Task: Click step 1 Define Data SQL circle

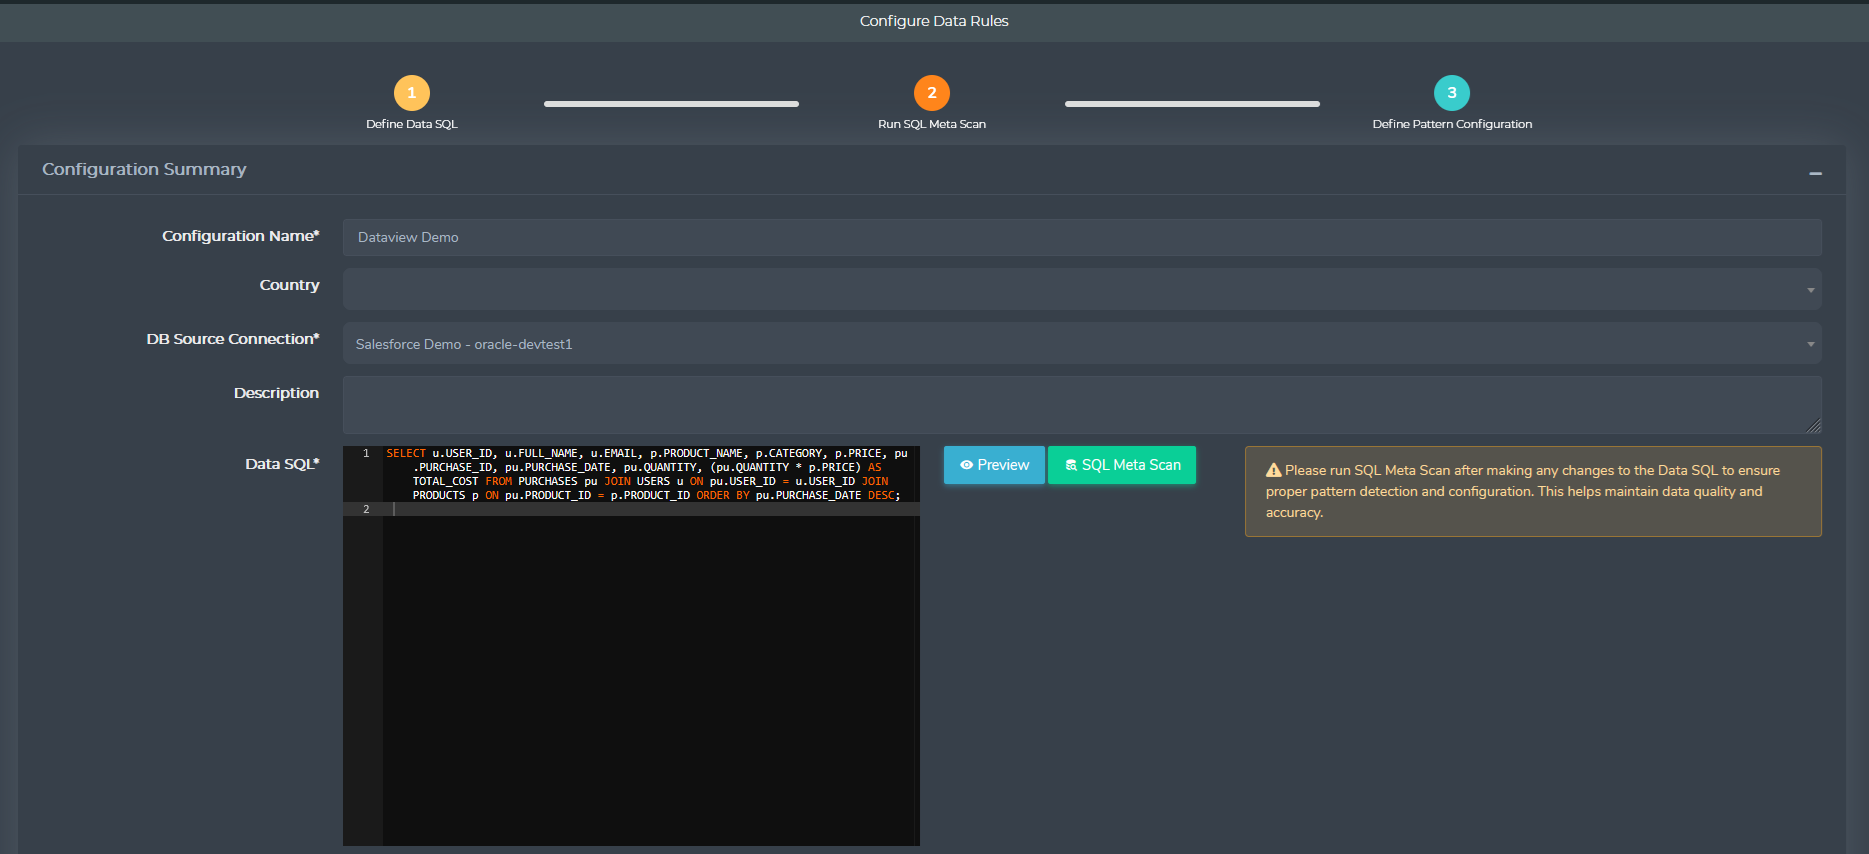Action: 411,93
